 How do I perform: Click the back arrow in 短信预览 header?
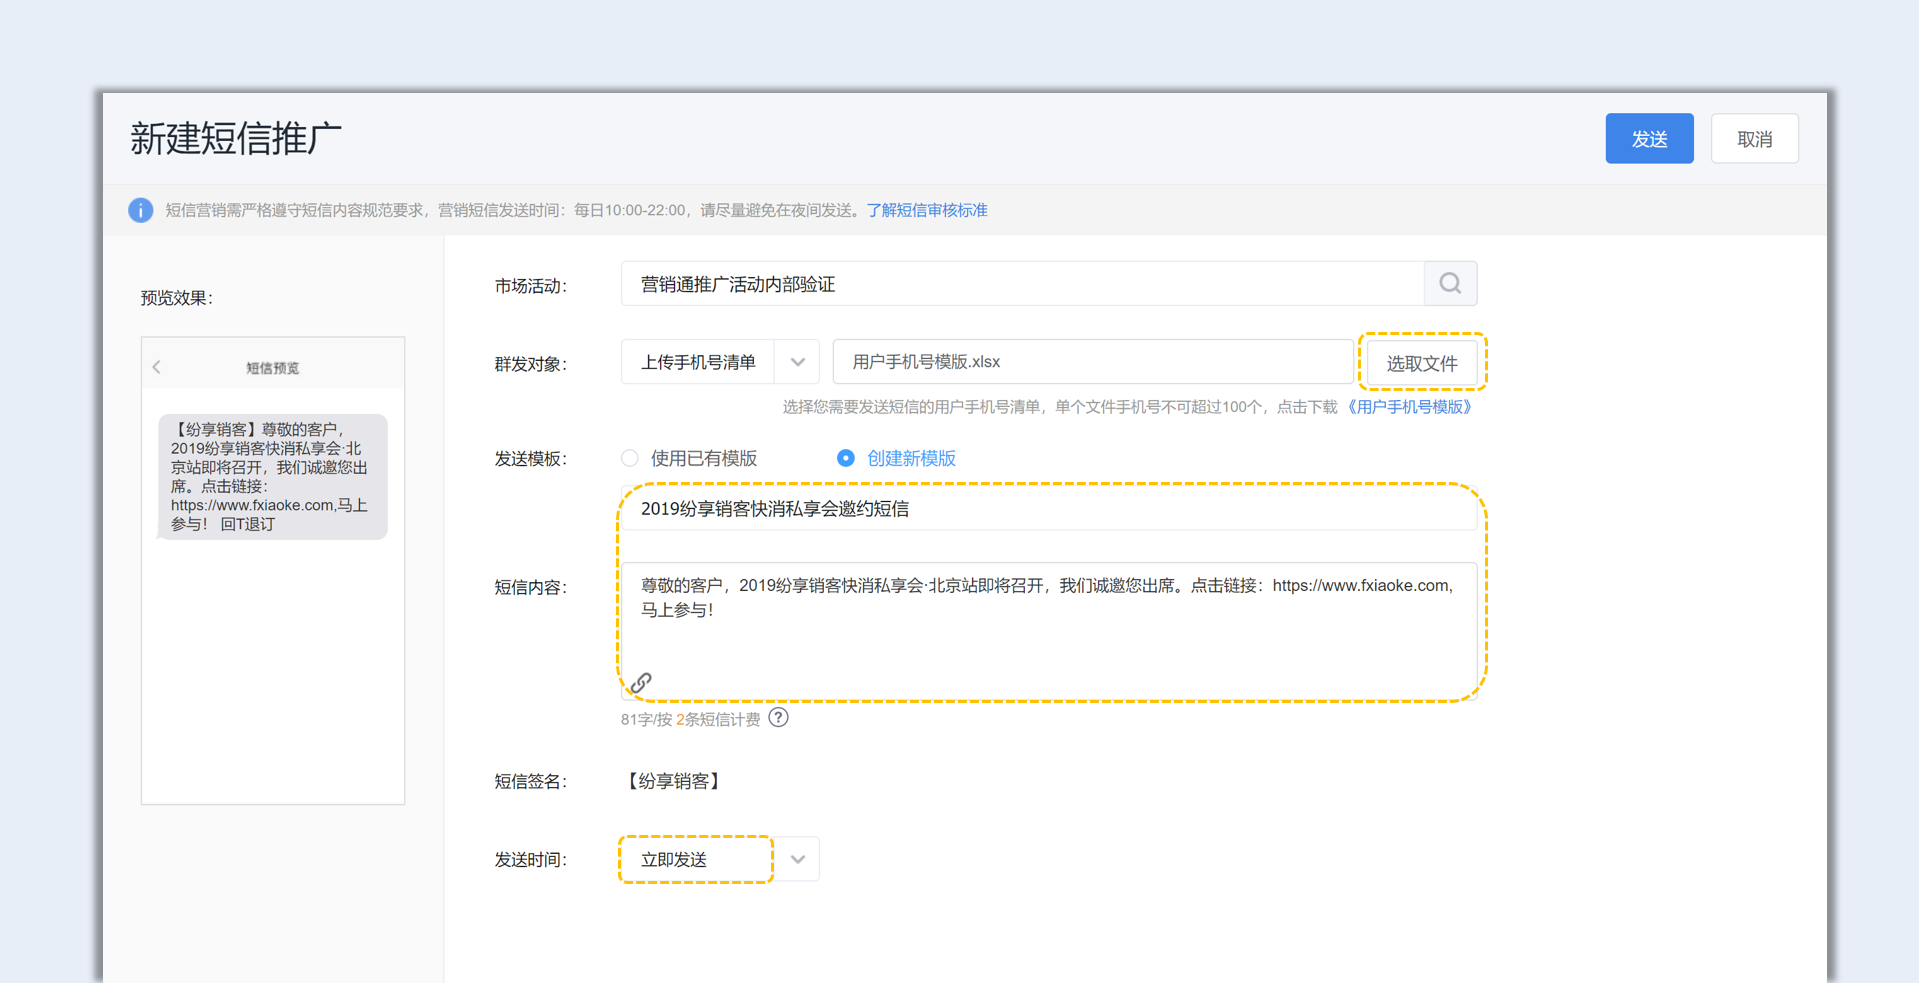pyautogui.click(x=157, y=367)
